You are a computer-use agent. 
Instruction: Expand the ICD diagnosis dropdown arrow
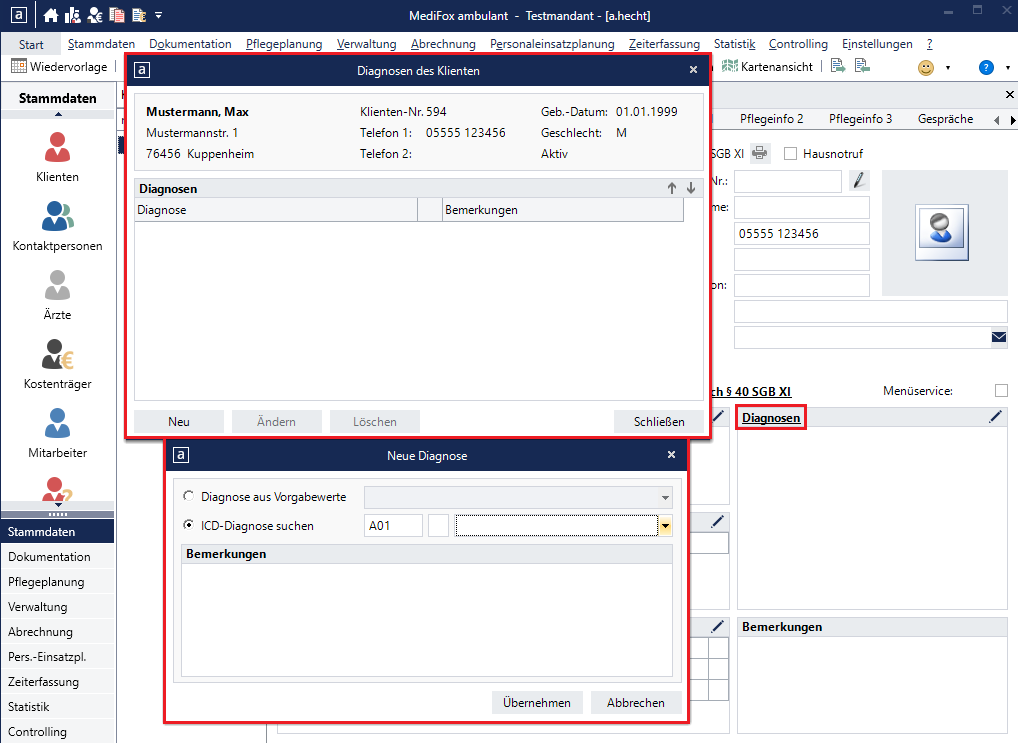point(664,526)
